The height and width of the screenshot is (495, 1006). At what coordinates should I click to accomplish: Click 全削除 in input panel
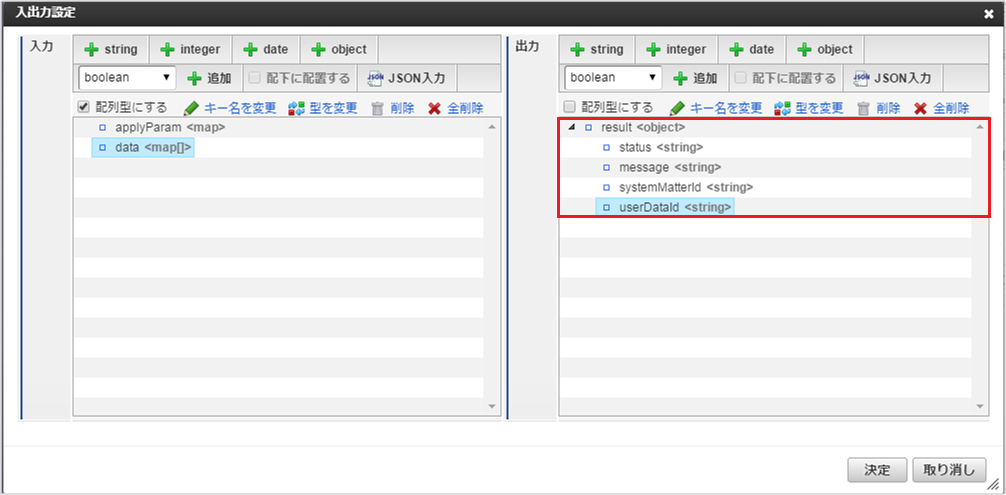pos(456,108)
